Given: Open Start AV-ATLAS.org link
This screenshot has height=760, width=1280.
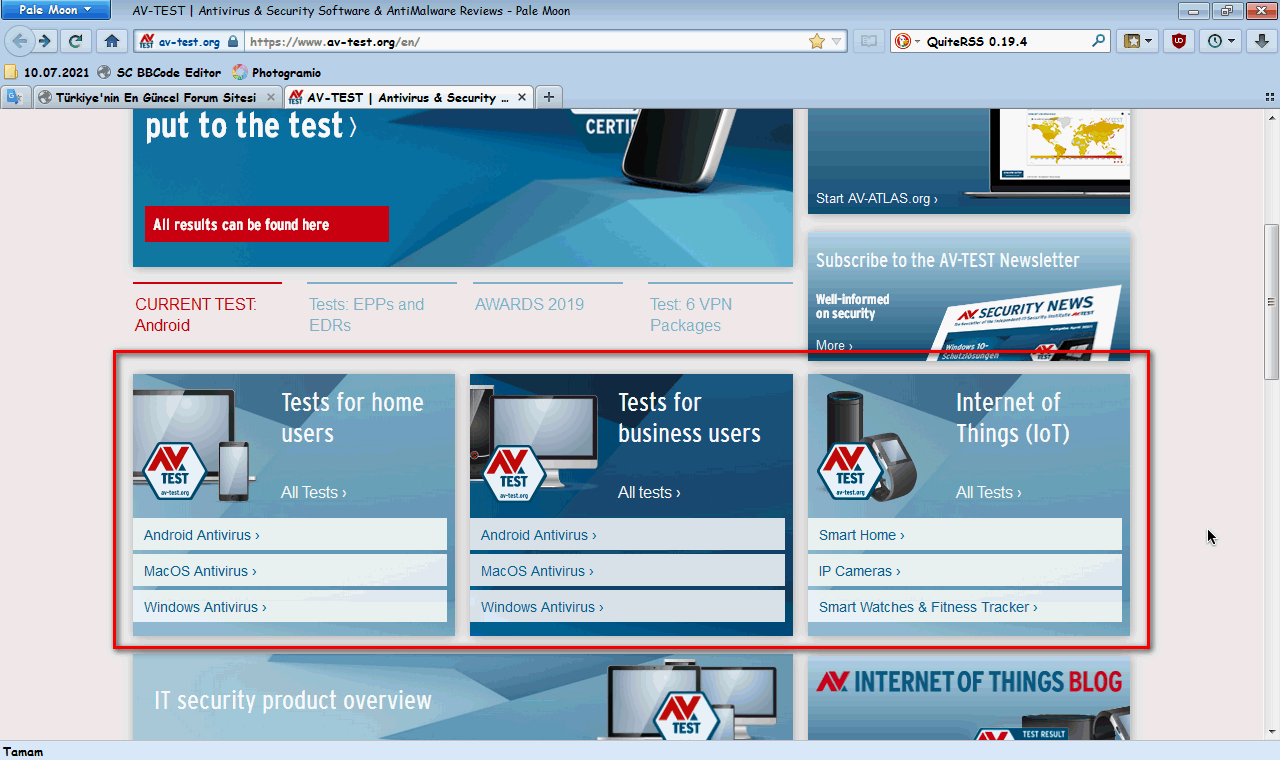Looking at the screenshot, I should tap(877, 199).
